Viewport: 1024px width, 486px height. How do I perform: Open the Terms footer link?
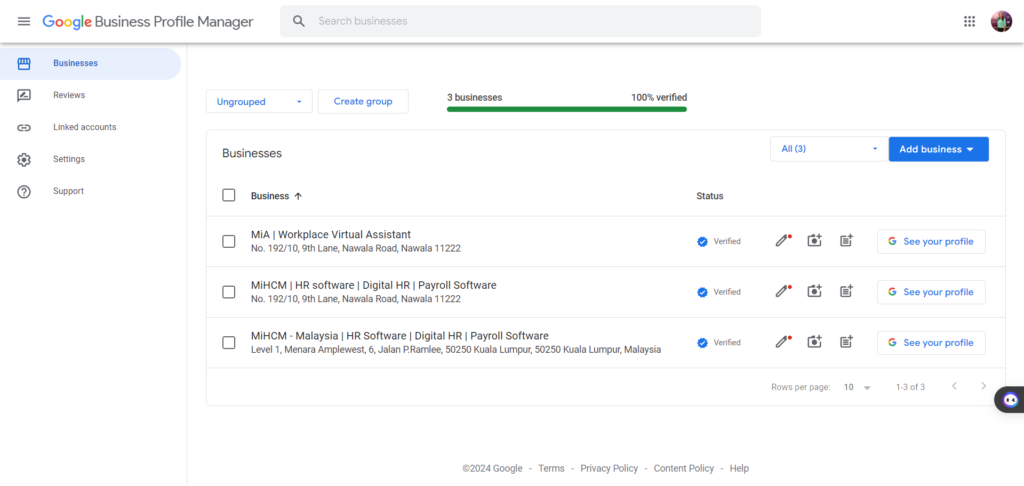551,468
